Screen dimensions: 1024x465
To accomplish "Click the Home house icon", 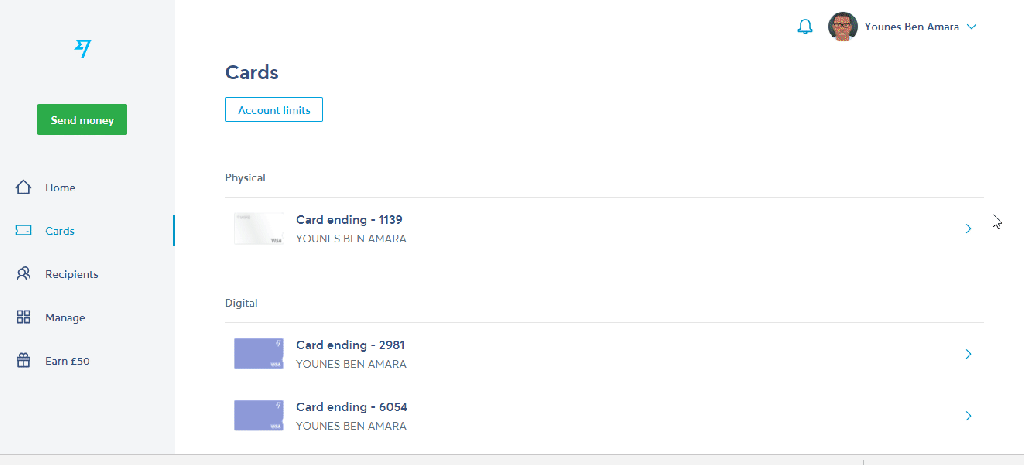I will click(x=24, y=187).
